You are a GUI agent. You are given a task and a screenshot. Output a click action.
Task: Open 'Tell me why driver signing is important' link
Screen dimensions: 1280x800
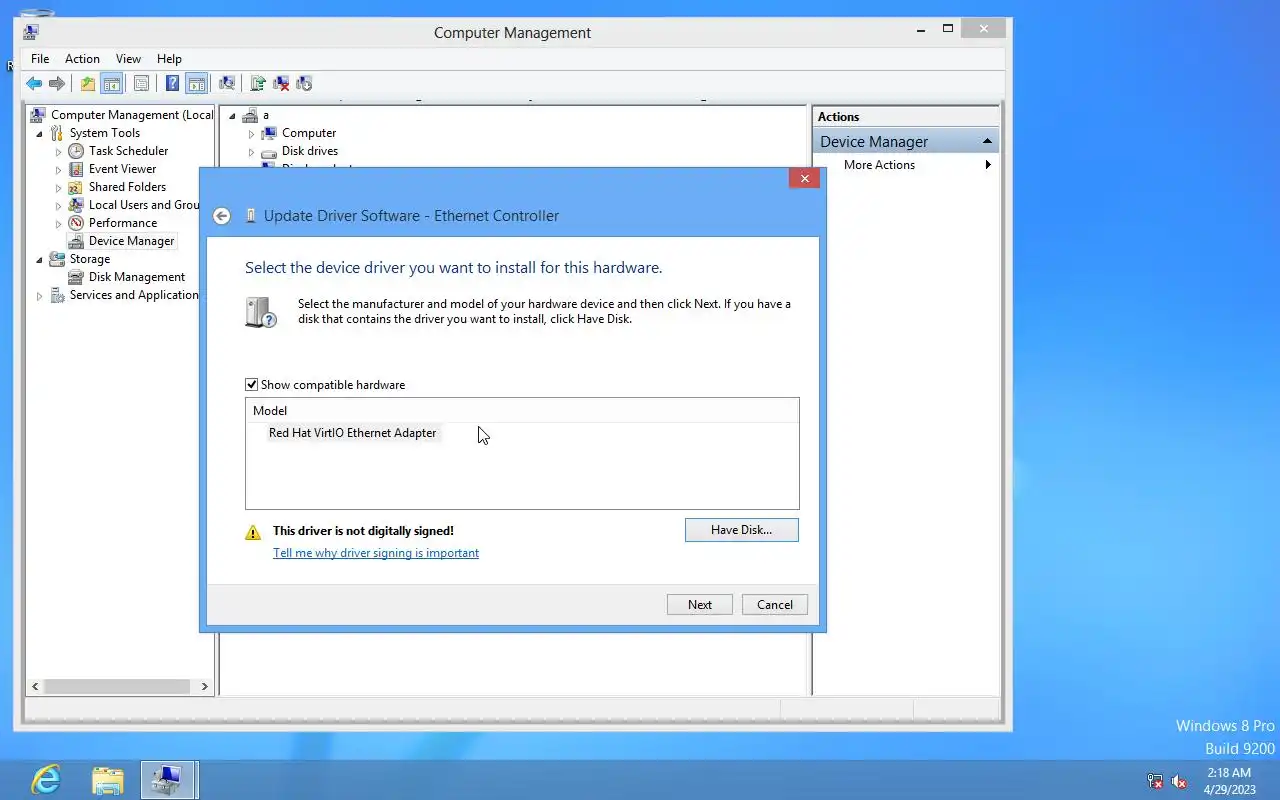[x=376, y=553]
